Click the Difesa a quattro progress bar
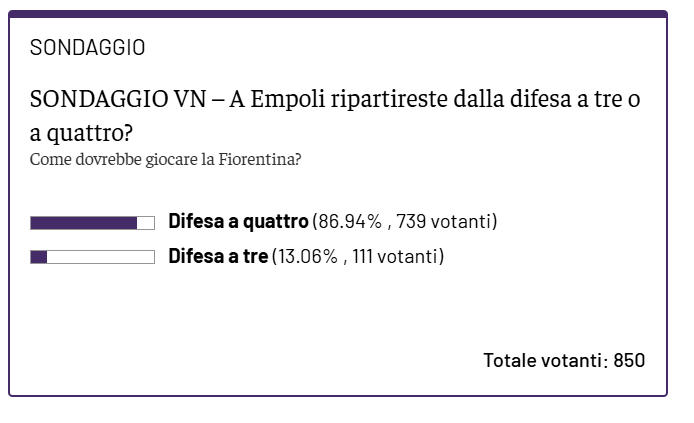Viewport: 694px width, 423px height. tap(93, 223)
